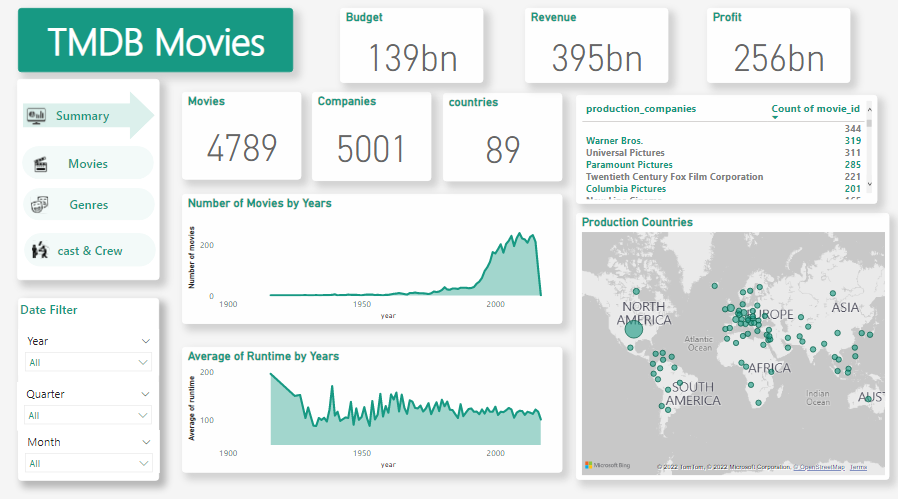The width and height of the screenshot is (898, 499).
Task: Click the Genres theater masks icon
Action: click(x=40, y=205)
